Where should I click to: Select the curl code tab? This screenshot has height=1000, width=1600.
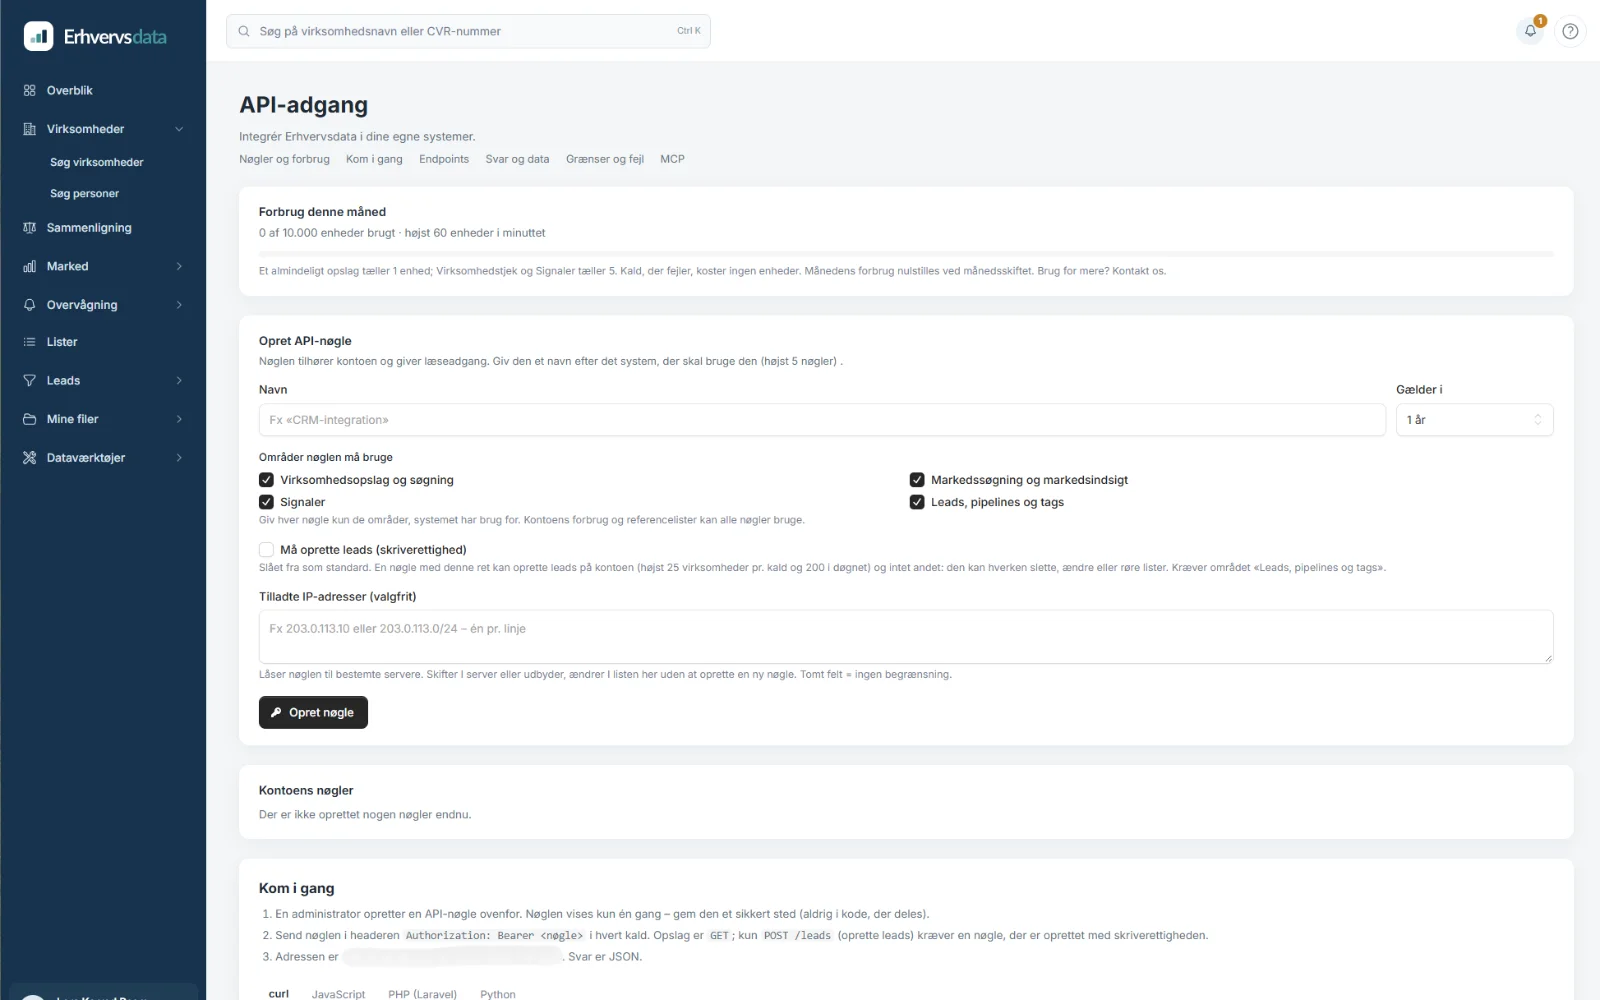279,994
